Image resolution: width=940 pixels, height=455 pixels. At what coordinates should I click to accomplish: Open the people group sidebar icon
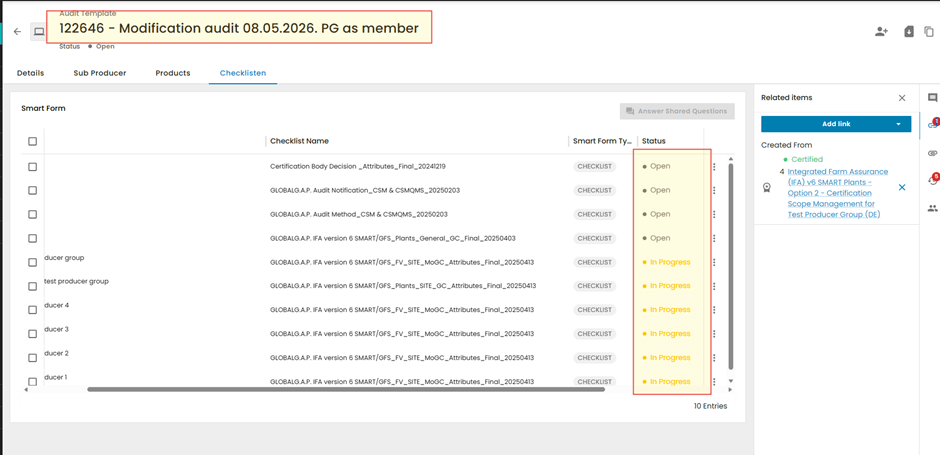coord(932,209)
